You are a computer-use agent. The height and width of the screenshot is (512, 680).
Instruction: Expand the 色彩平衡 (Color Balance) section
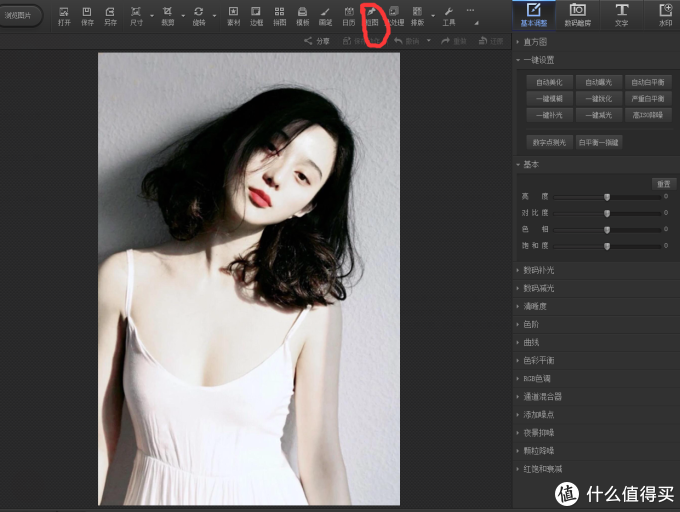(x=540, y=360)
